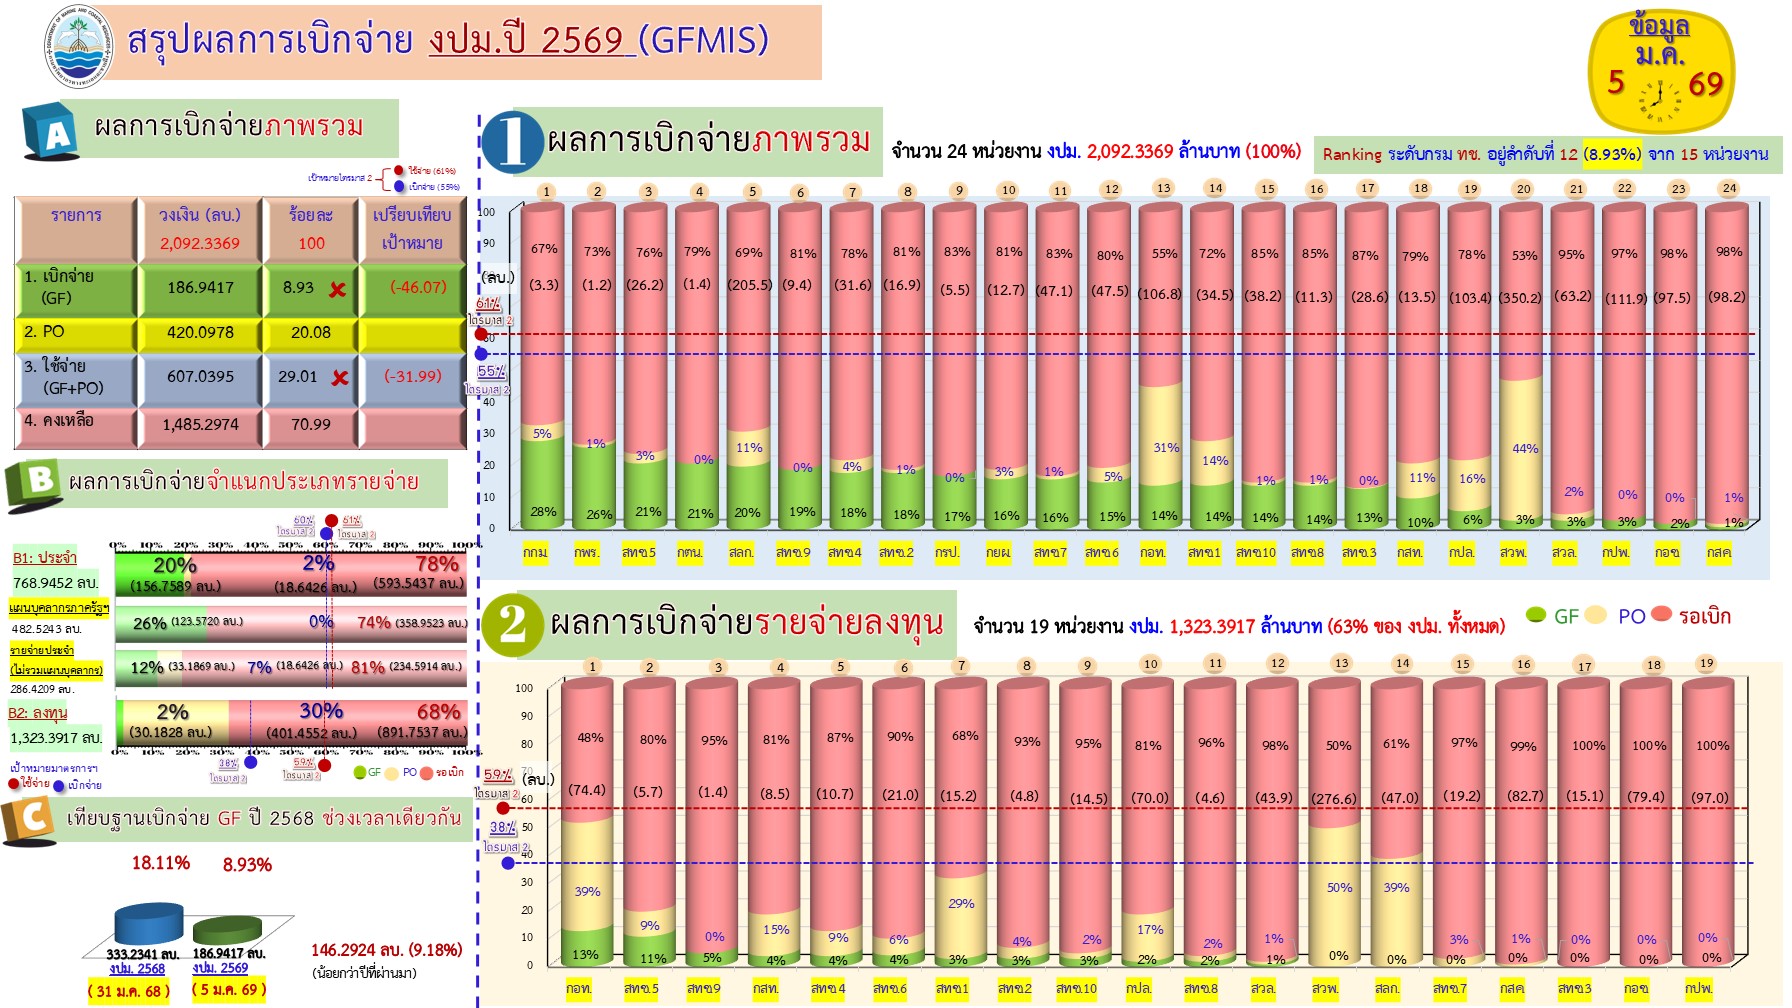Screen dimensions: 1792x1008
Task: Click the red X mark beside 29.01
Action: [x=340, y=378]
